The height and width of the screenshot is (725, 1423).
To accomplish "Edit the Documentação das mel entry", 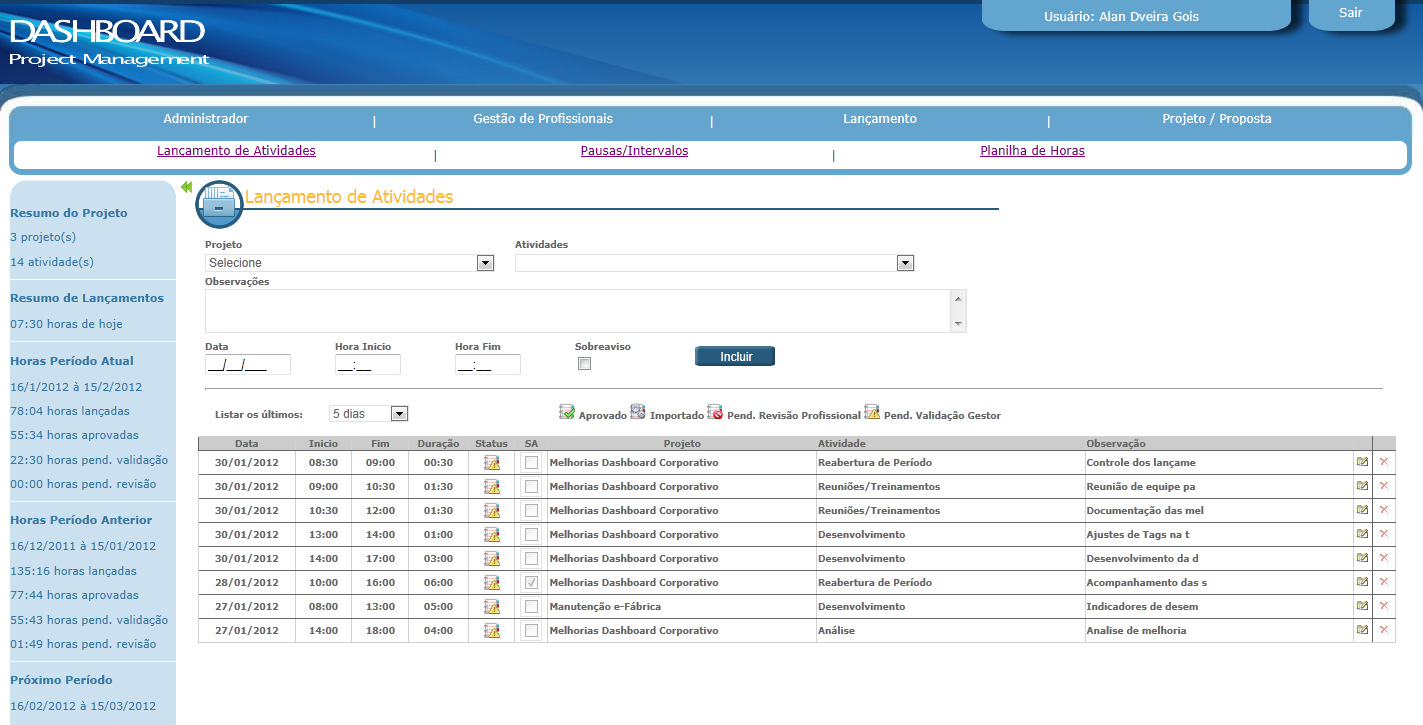I will click(1362, 510).
